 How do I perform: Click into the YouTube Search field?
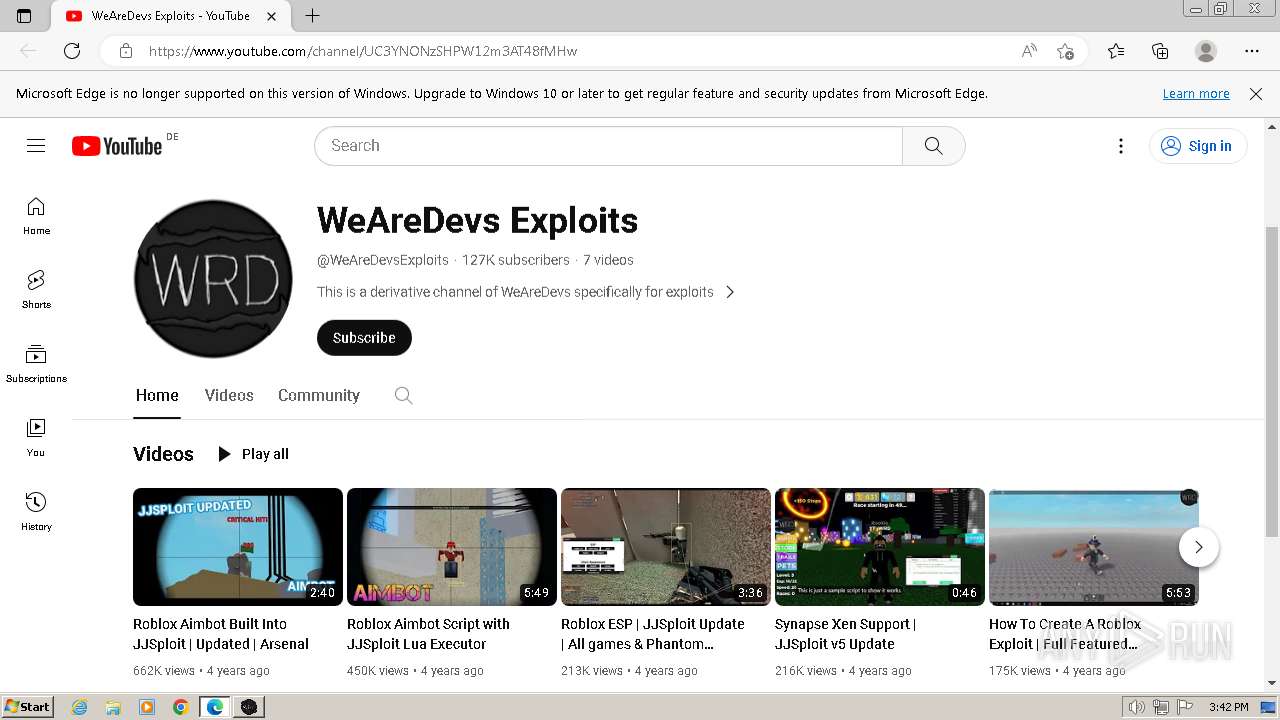(x=608, y=146)
